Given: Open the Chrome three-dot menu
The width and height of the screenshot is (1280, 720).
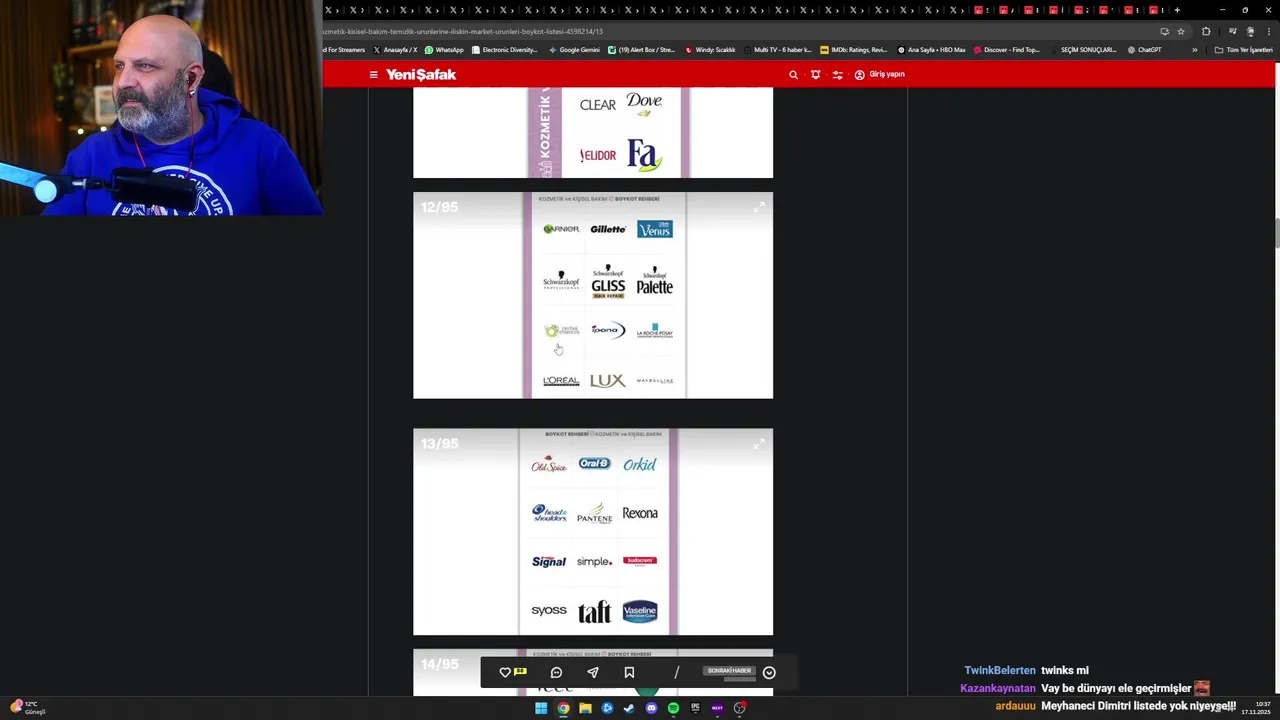Looking at the screenshot, I should pos(1268,31).
